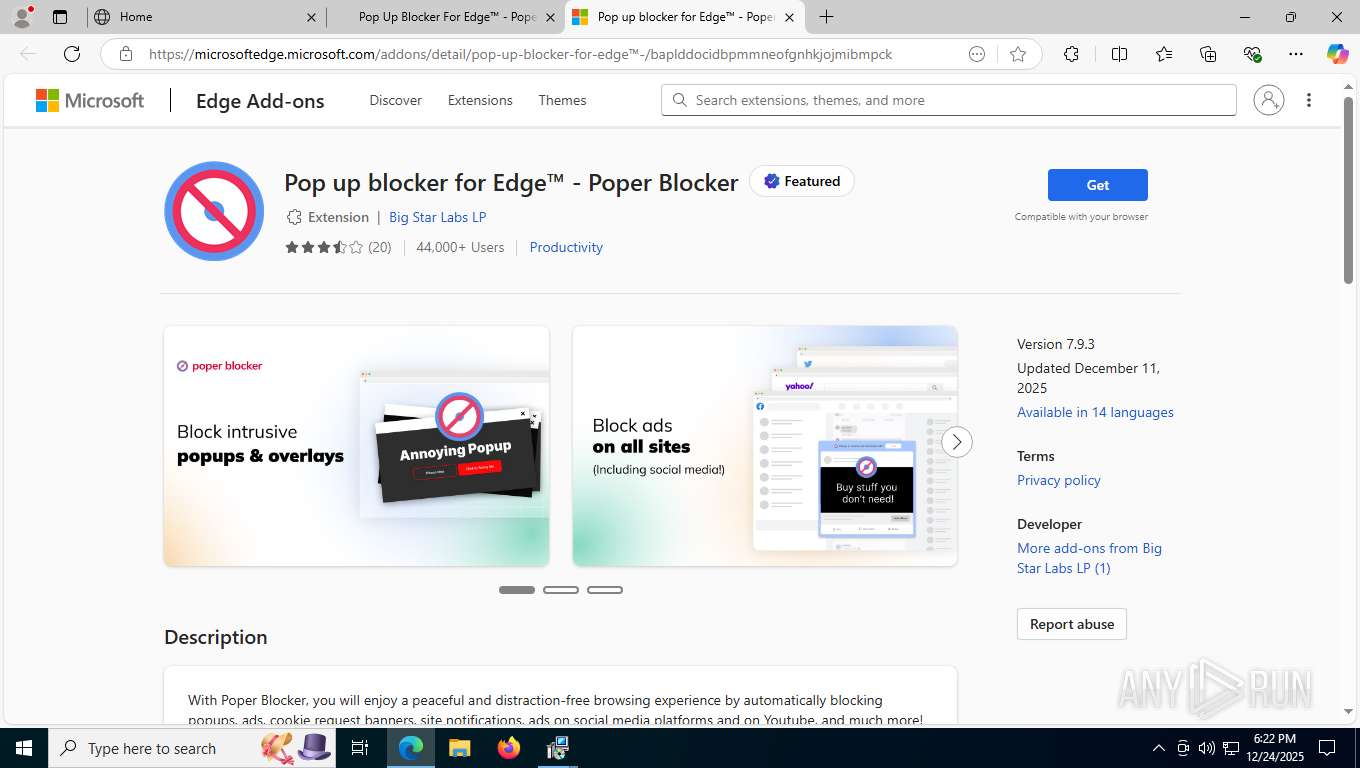Click the Poper Blocker extension logo

[214, 211]
